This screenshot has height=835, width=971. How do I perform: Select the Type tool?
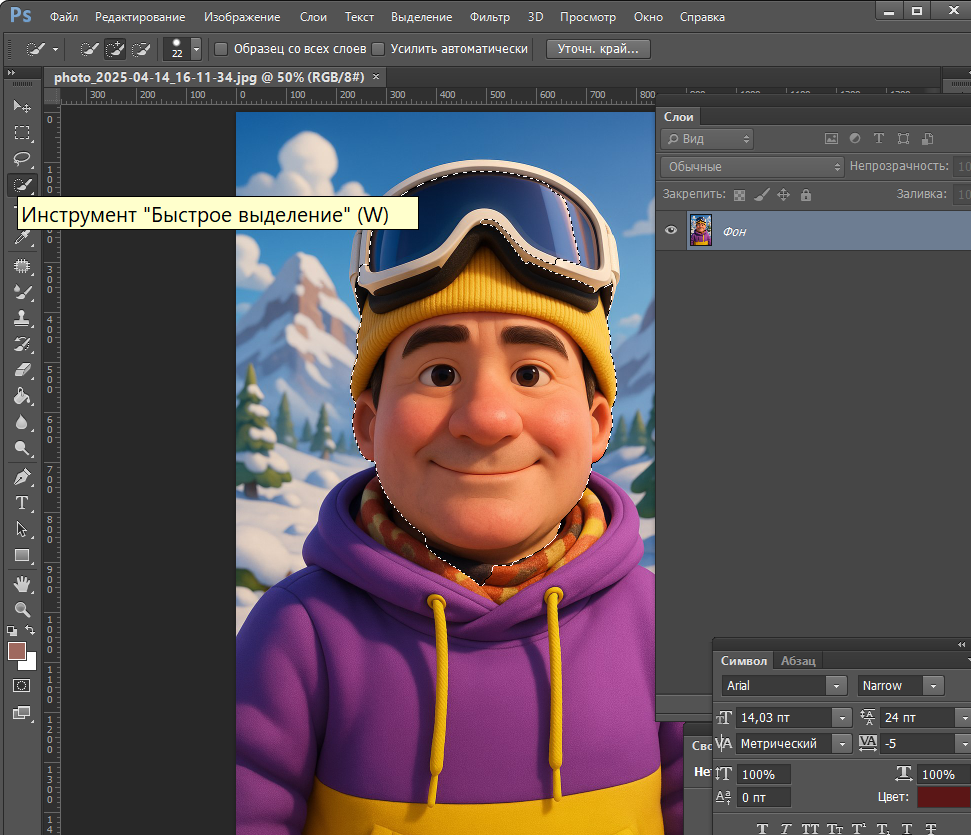click(22, 503)
